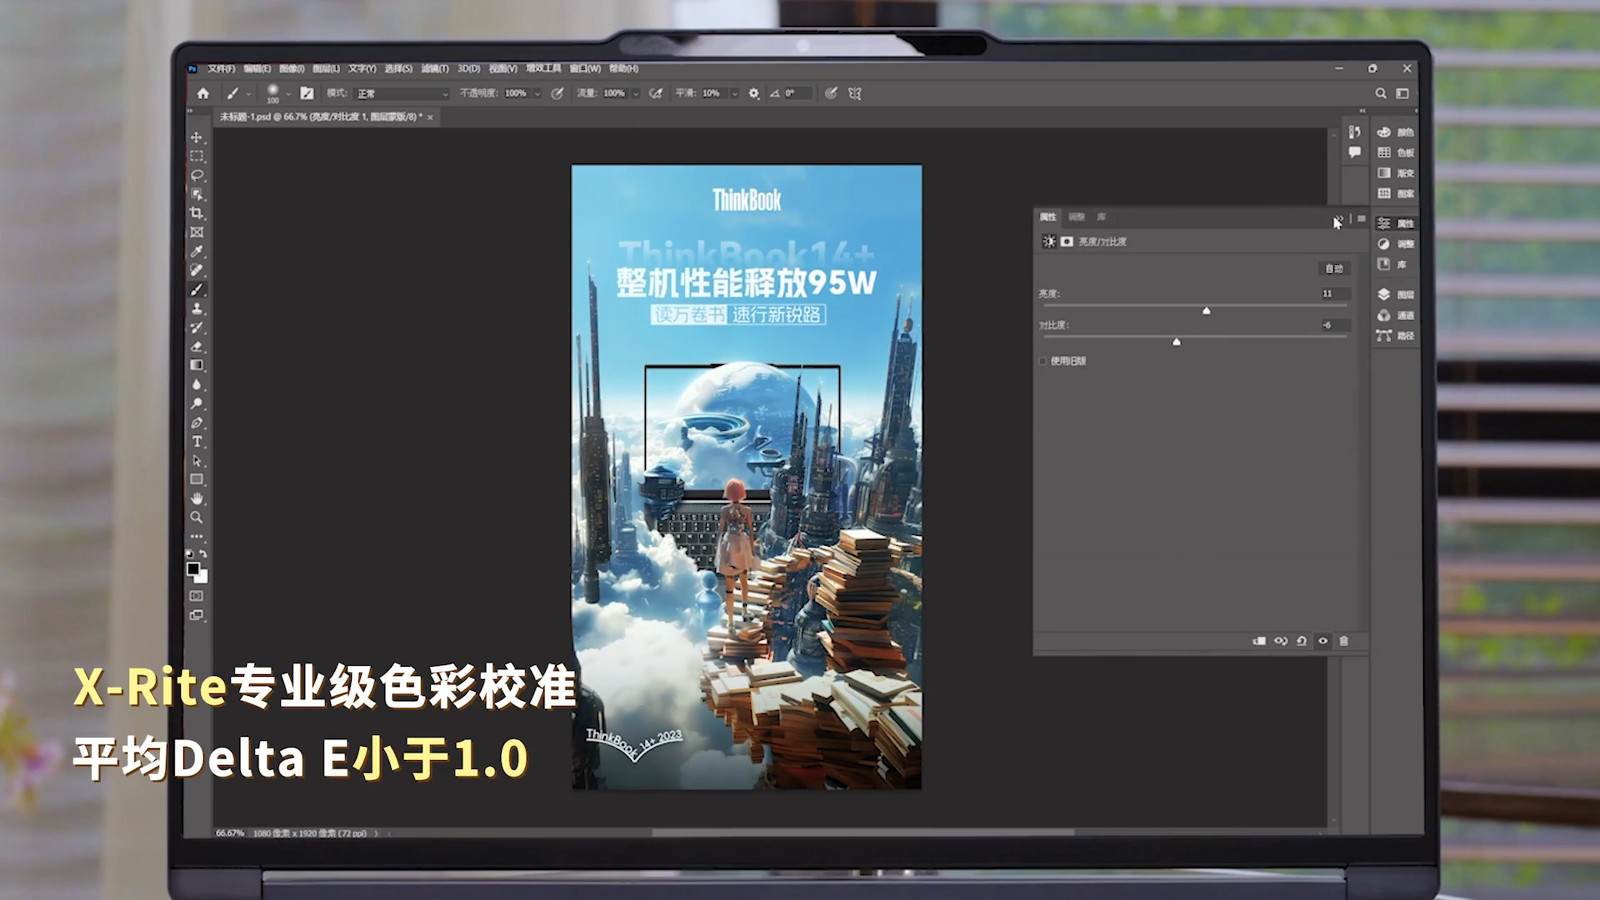This screenshot has width=1600, height=900.
Task: Select the Gradient tool
Action: click(x=197, y=365)
